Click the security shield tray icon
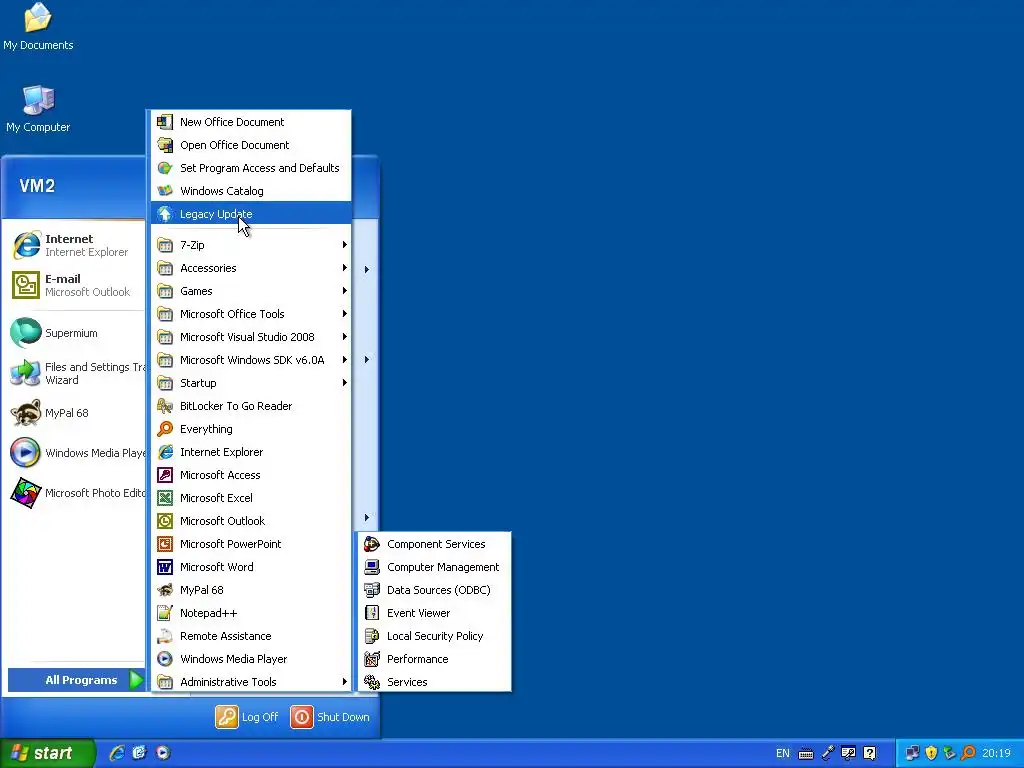Image resolution: width=1024 pixels, height=768 pixels. coord(931,753)
